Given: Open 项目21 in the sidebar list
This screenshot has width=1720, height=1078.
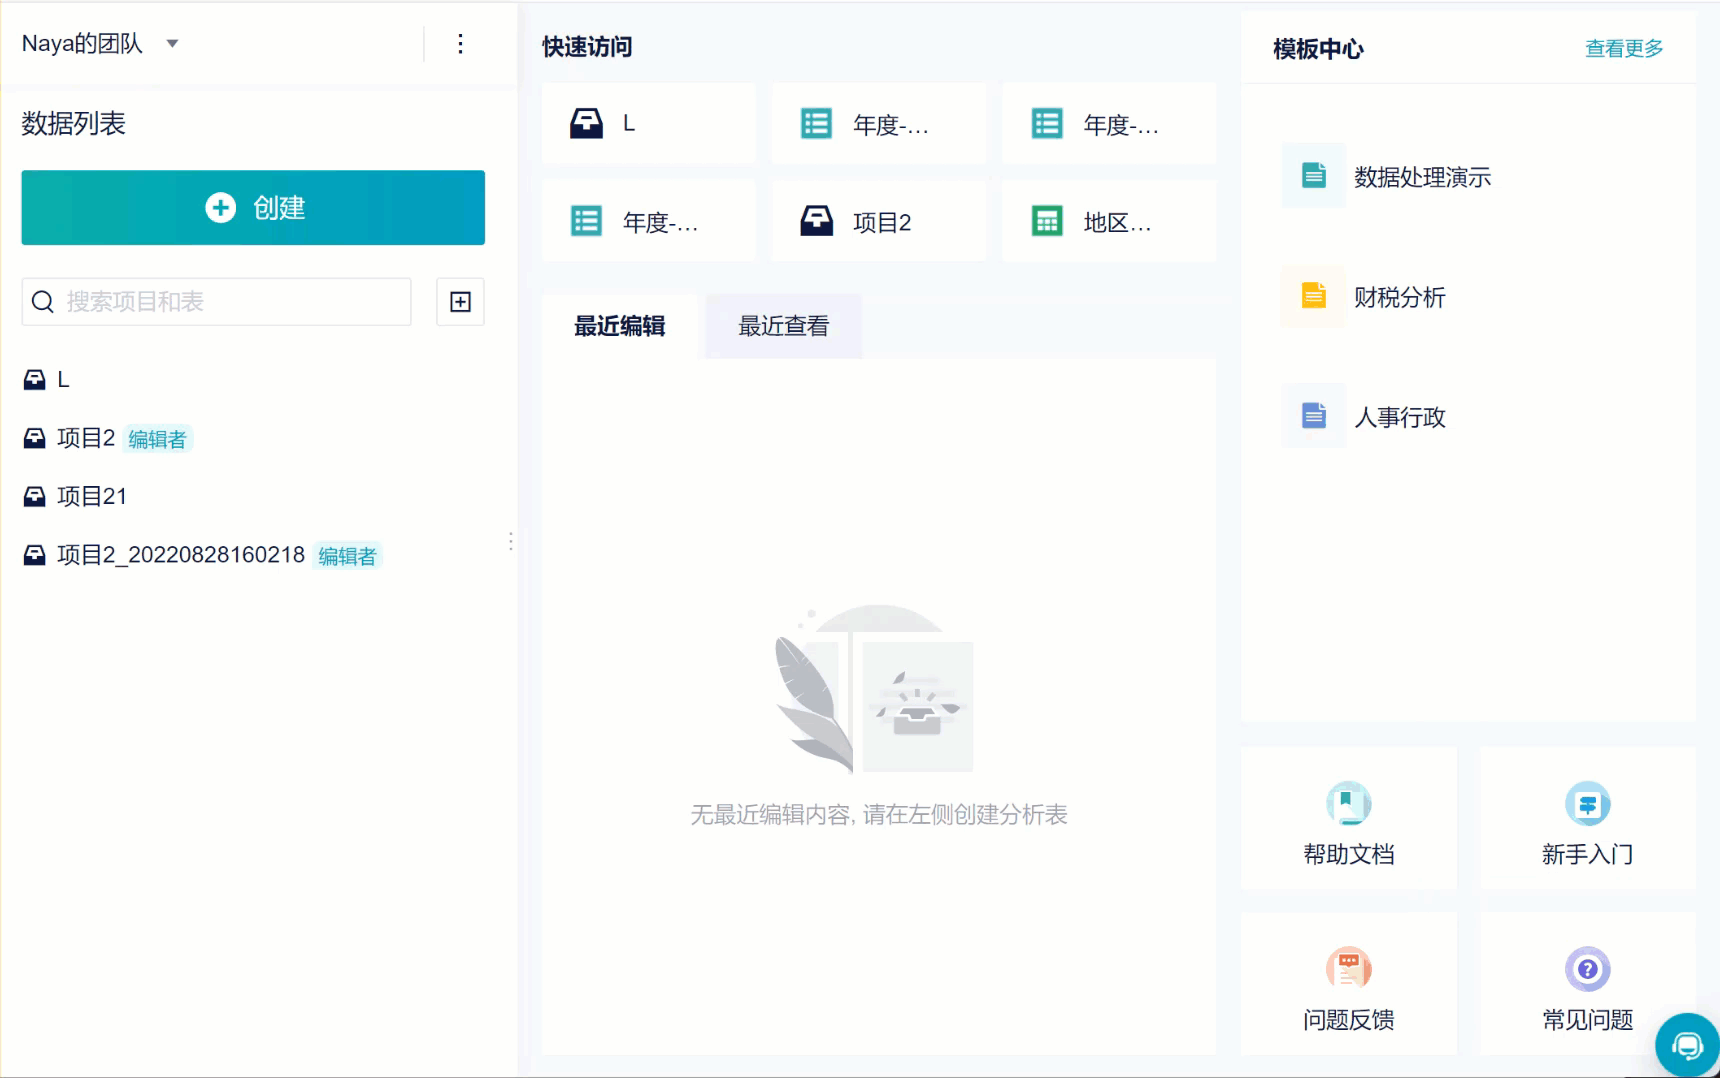Looking at the screenshot, I should click(x=76, y=497).
